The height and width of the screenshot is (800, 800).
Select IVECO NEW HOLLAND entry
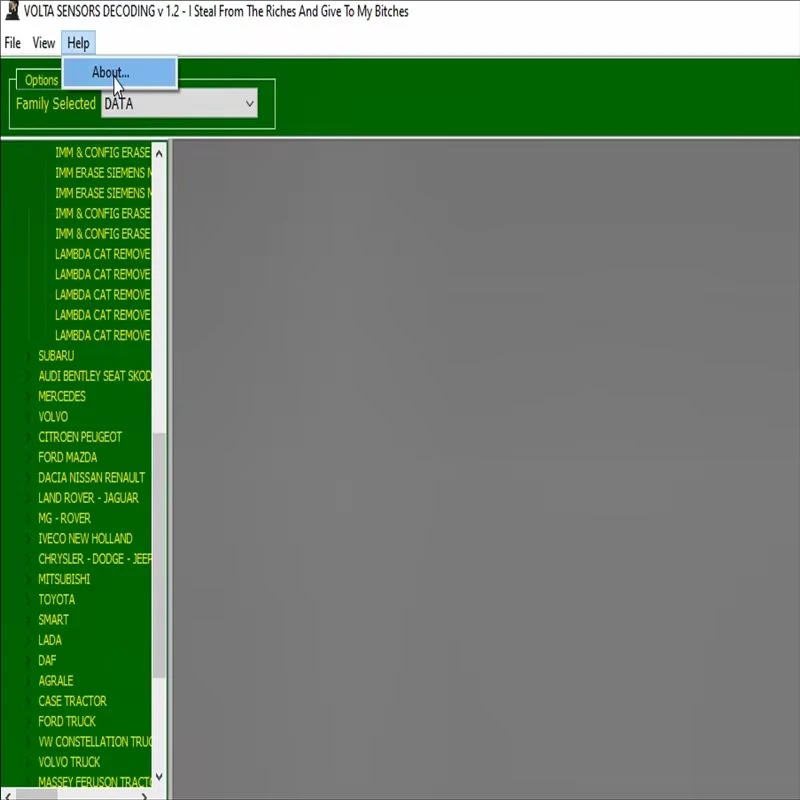point(85,539)
